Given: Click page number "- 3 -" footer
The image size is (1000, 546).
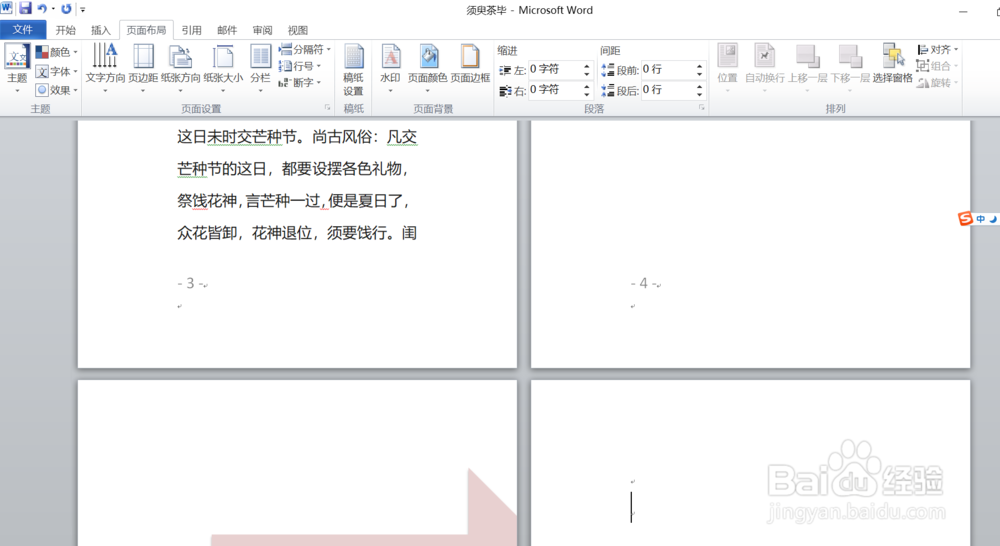Looking at the screenshot, I should click(191, 283).
